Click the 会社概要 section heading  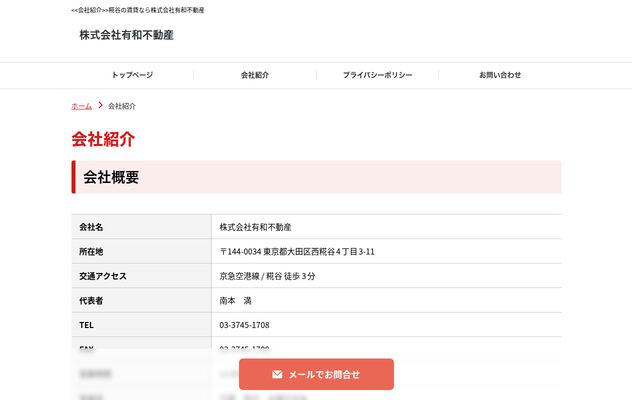click(316, 177)
